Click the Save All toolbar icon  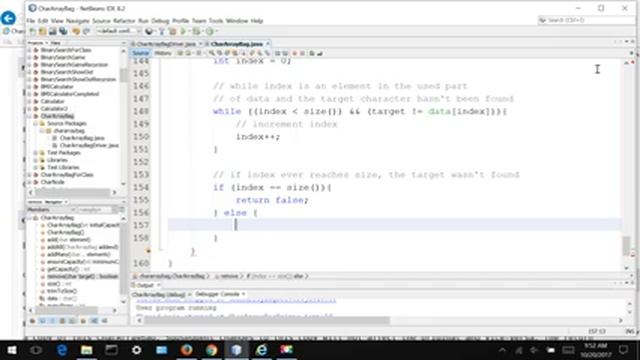(x=63, y=31)
